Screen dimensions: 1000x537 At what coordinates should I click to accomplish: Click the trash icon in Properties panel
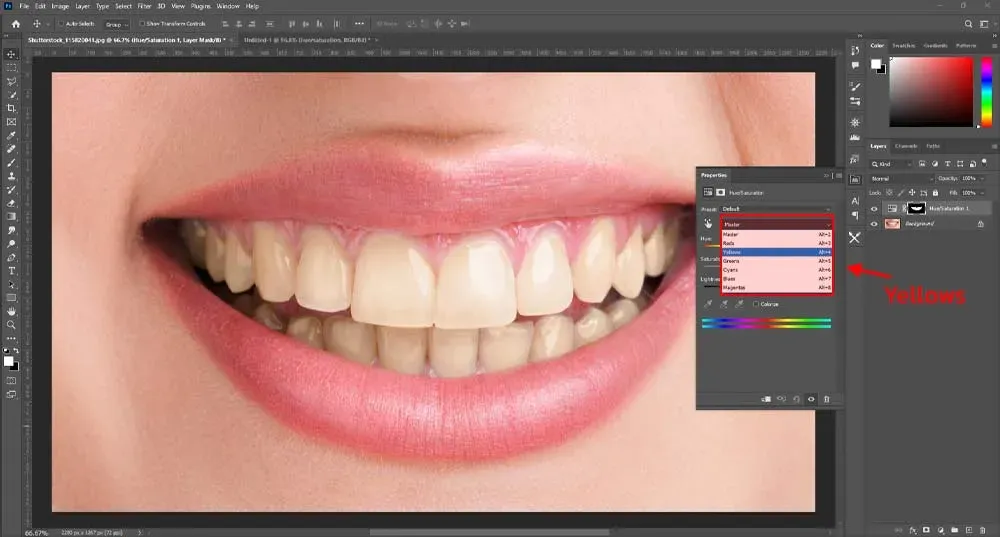tap(827, 399)
